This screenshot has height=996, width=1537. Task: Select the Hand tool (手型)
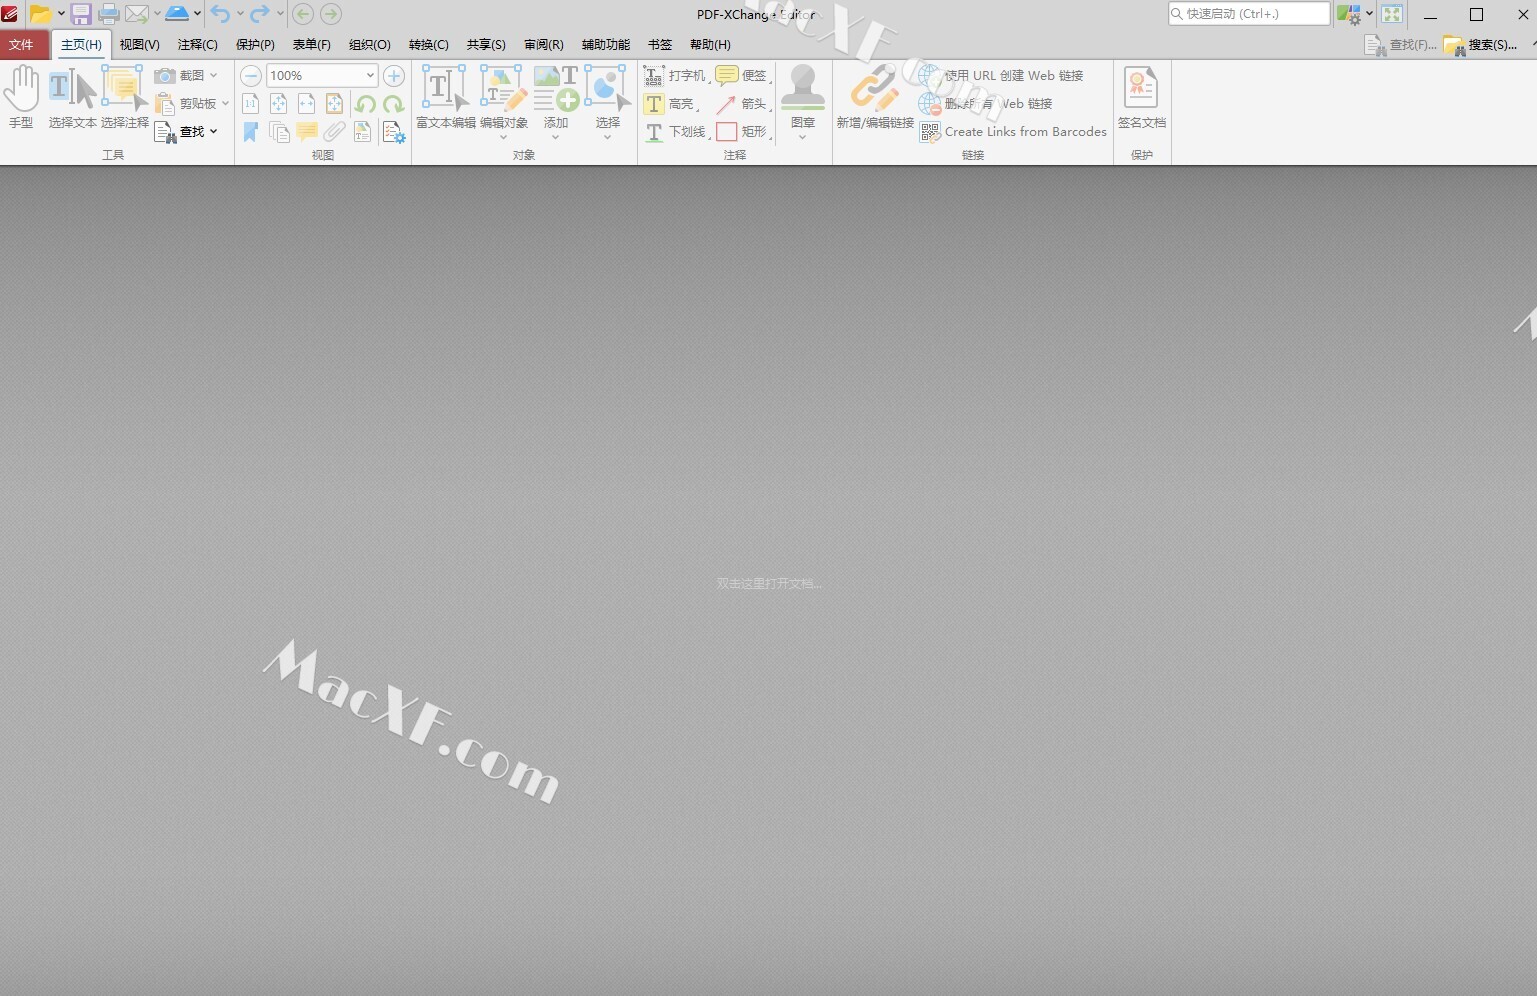click(21, 97)
